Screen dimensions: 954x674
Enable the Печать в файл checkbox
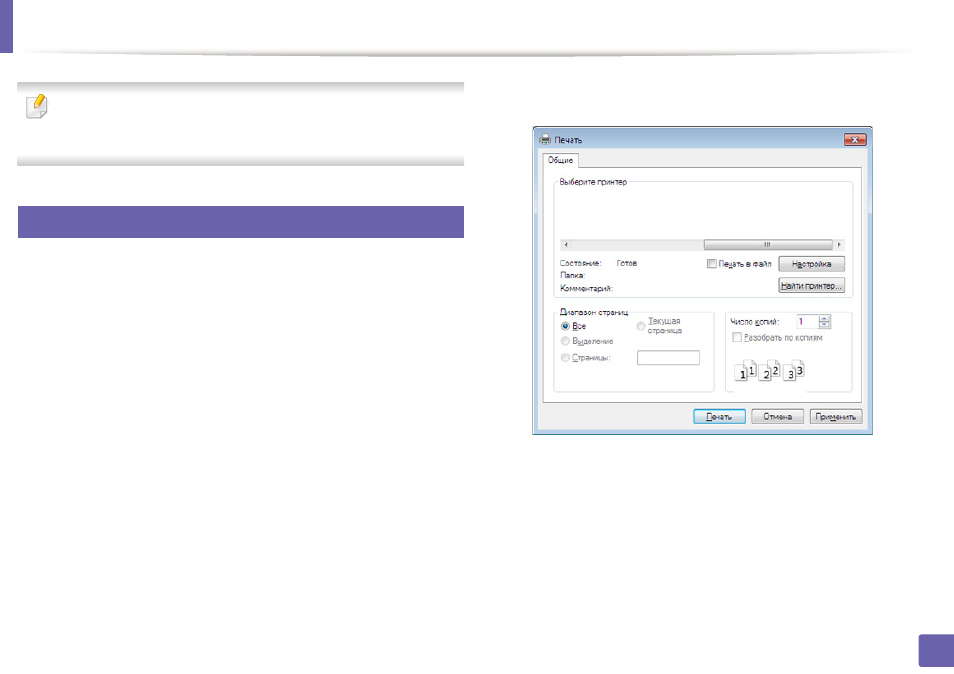click(x=711, y=263)
